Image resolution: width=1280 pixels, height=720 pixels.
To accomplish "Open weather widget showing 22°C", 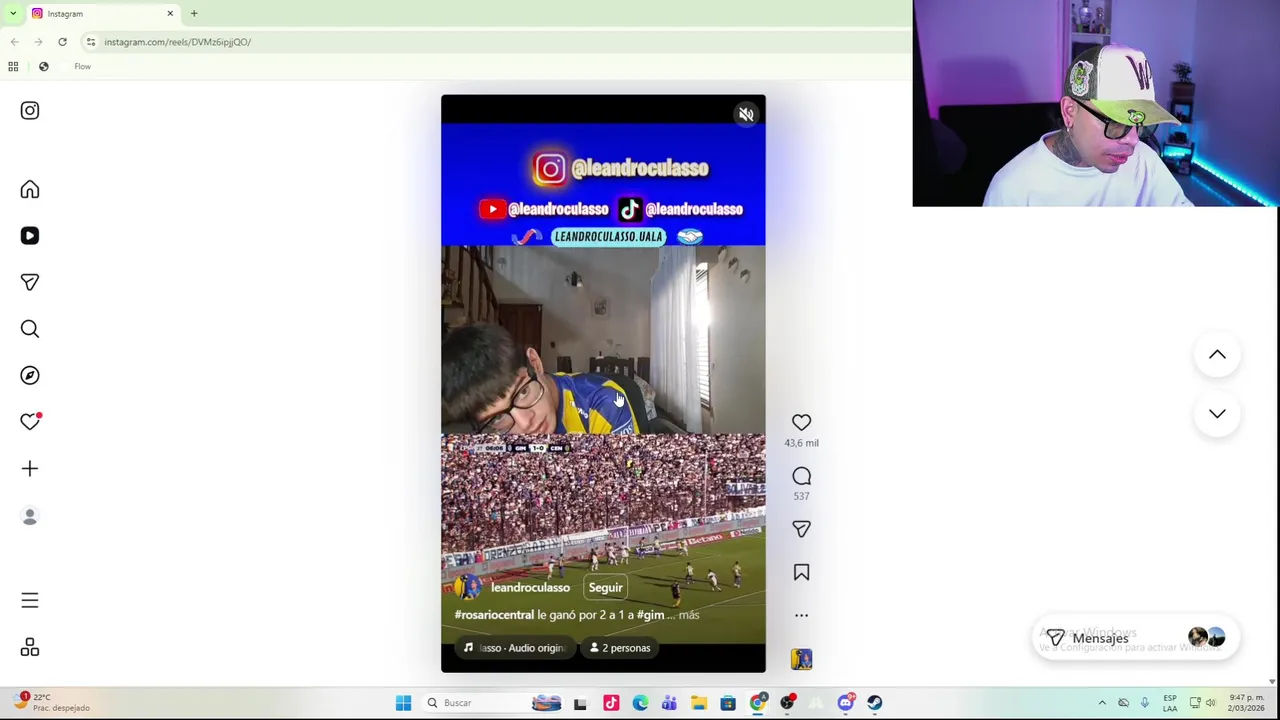I will 50,702.
